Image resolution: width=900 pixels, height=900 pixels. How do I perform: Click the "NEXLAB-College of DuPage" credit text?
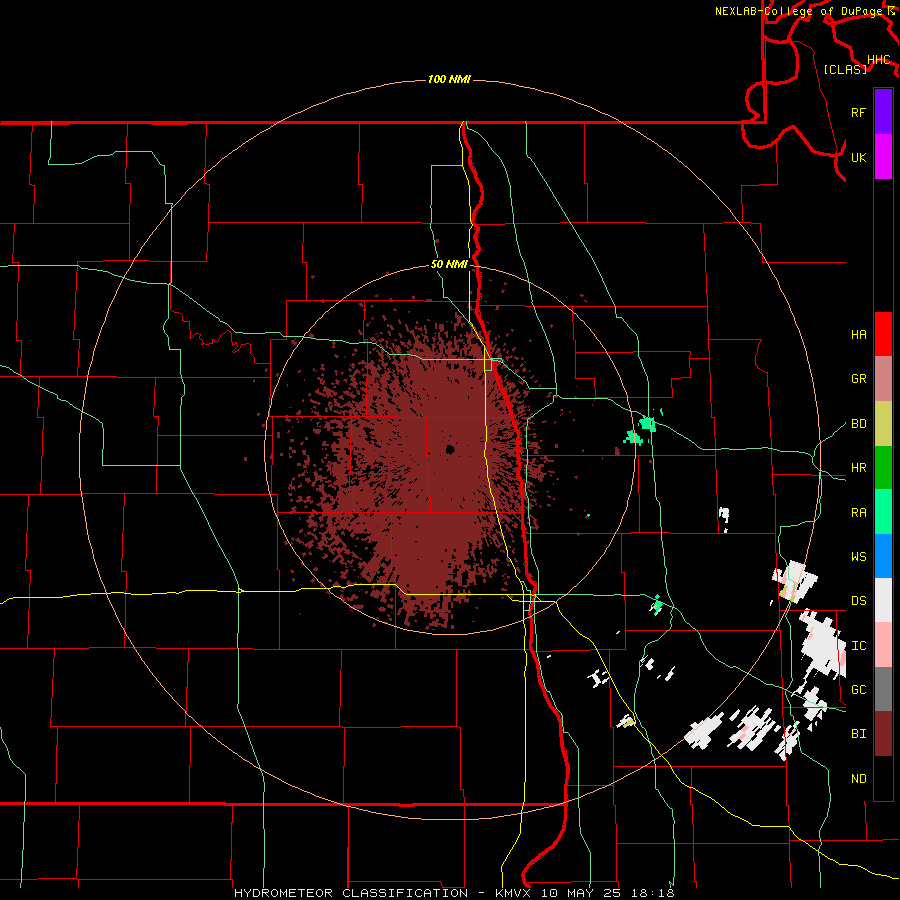(798, 11)
